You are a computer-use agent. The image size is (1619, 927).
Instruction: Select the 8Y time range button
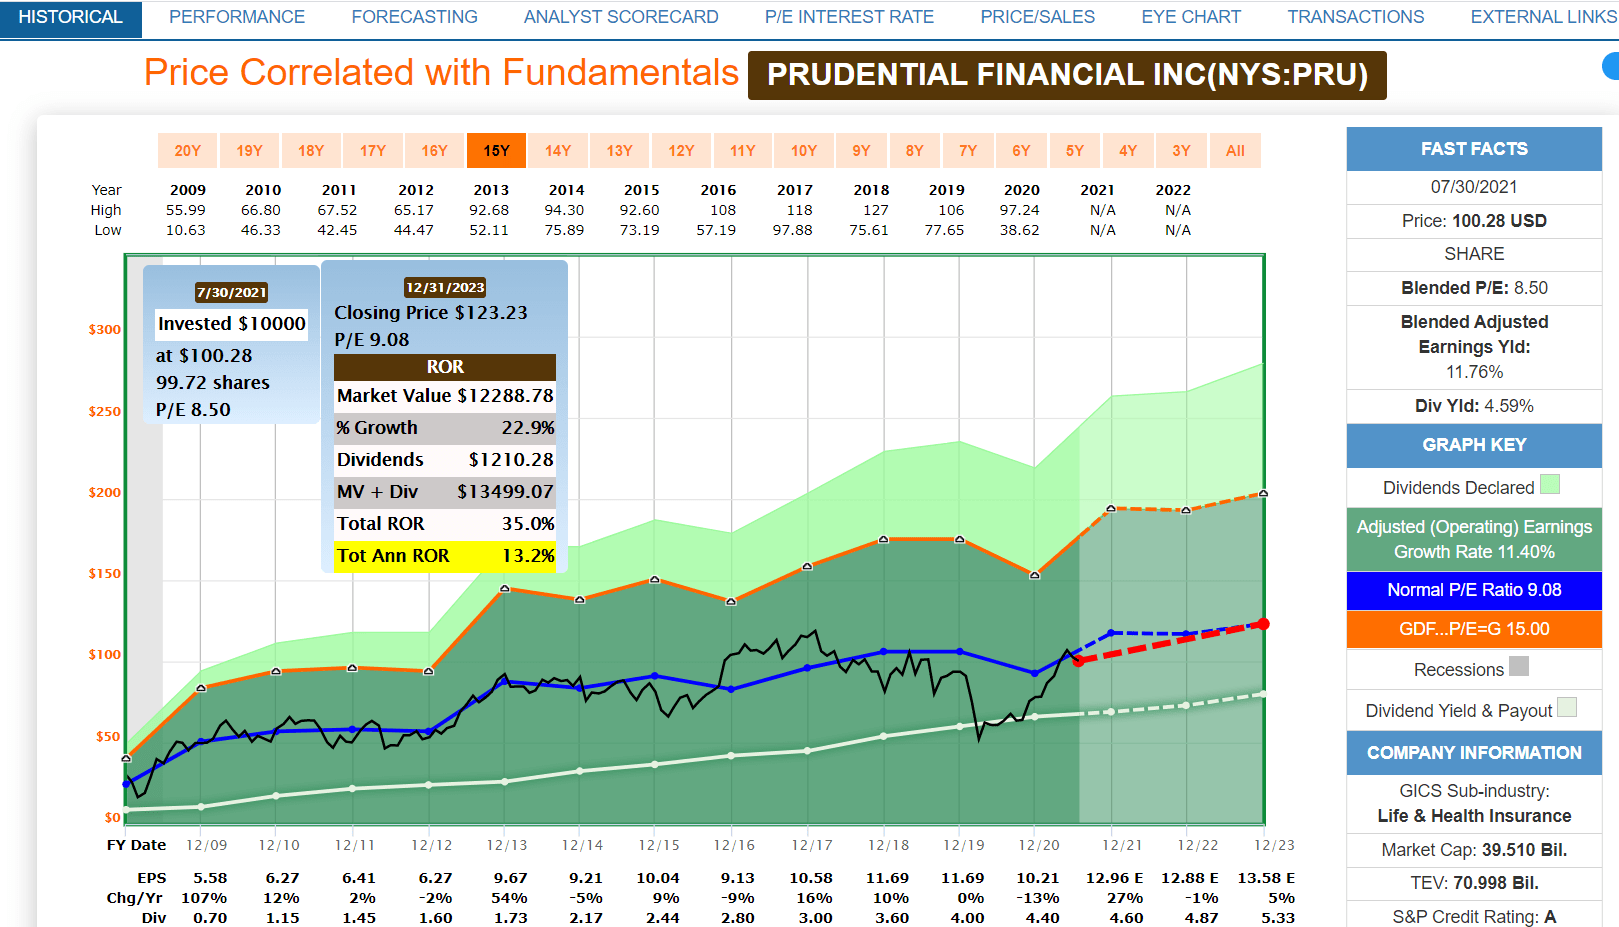(914, 151)
